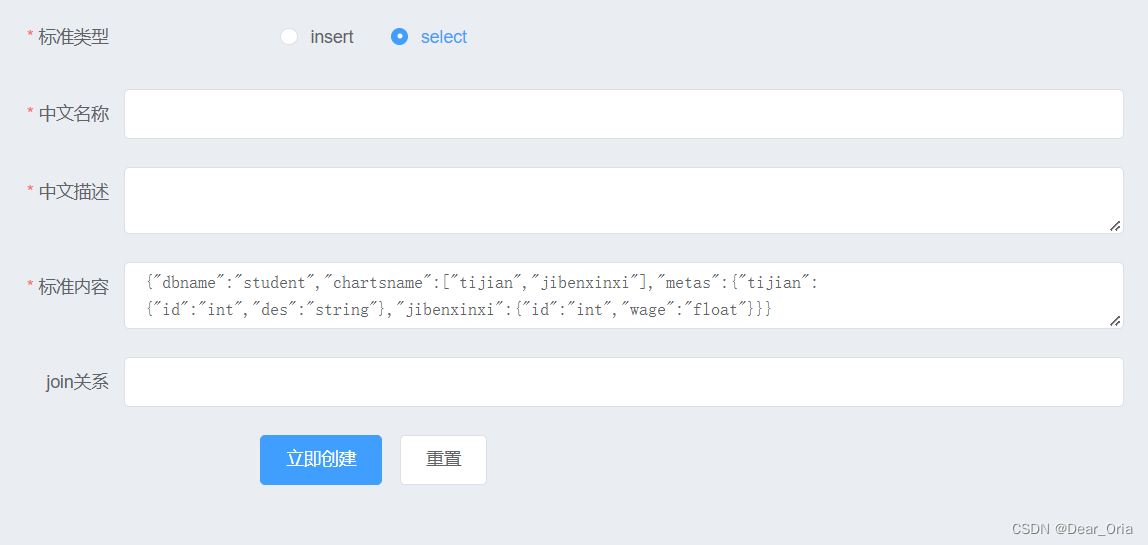Click the 重置 button

click(443, 460)
